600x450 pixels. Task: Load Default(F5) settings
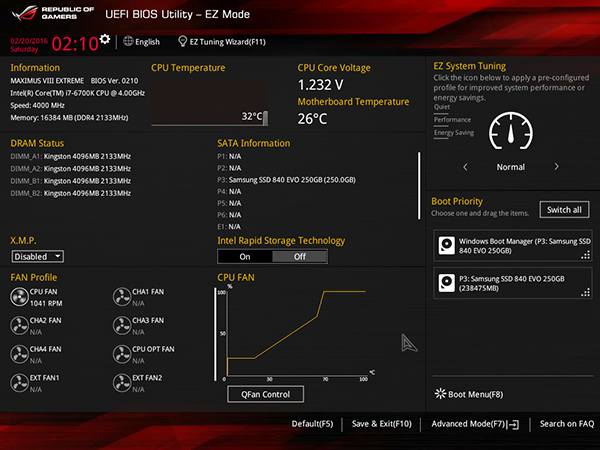tap(312, 424)
